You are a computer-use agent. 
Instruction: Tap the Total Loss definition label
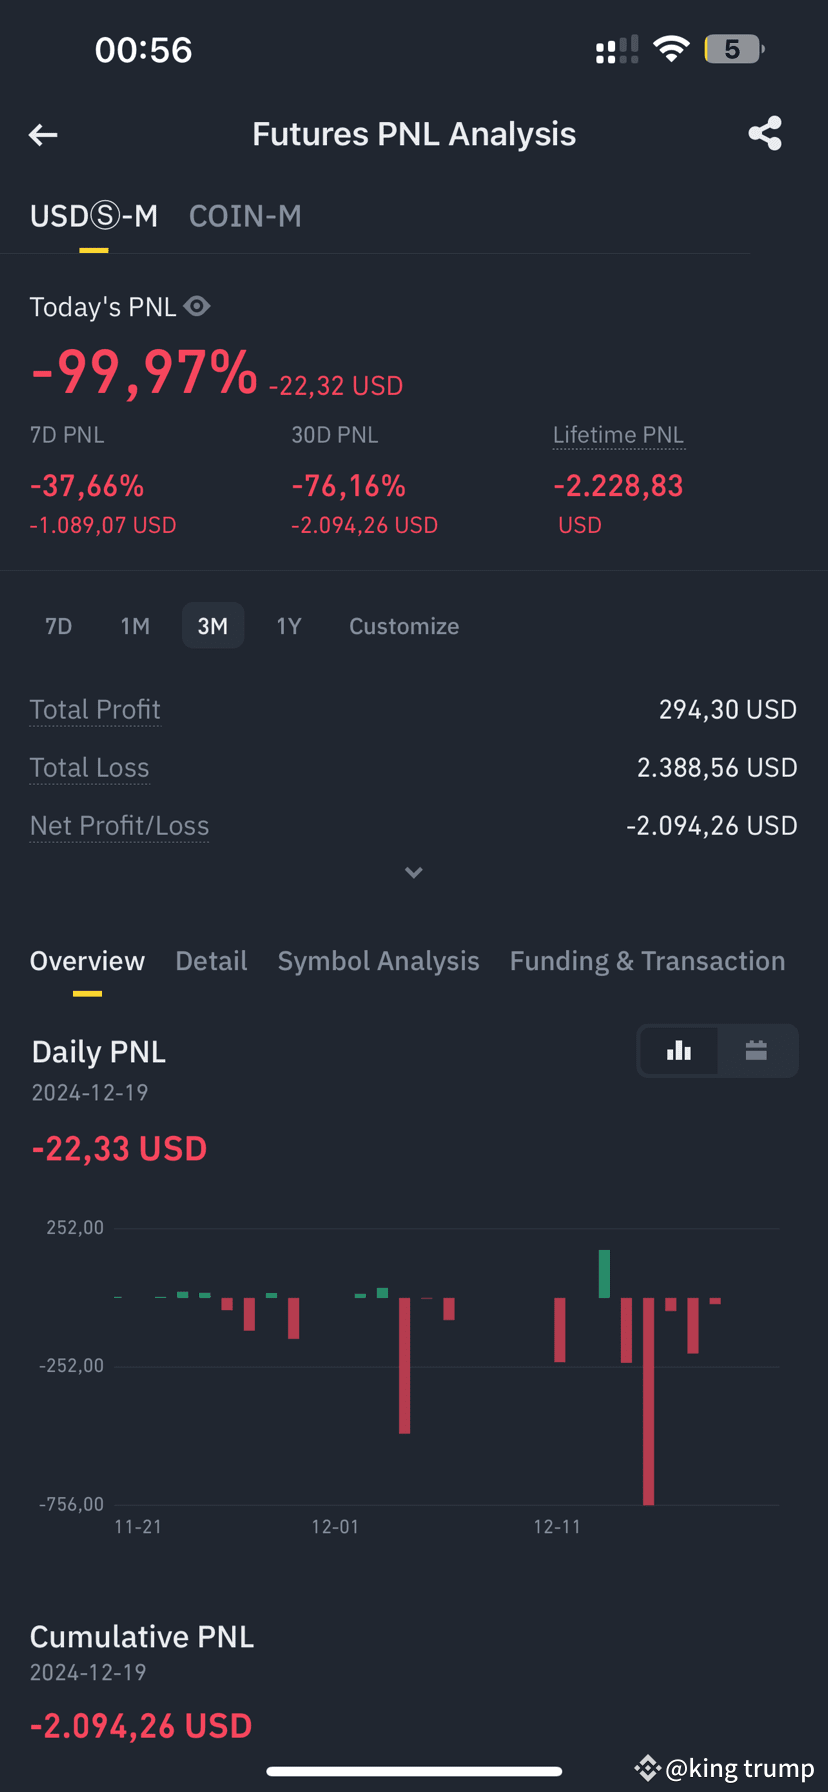pos(89,768)
